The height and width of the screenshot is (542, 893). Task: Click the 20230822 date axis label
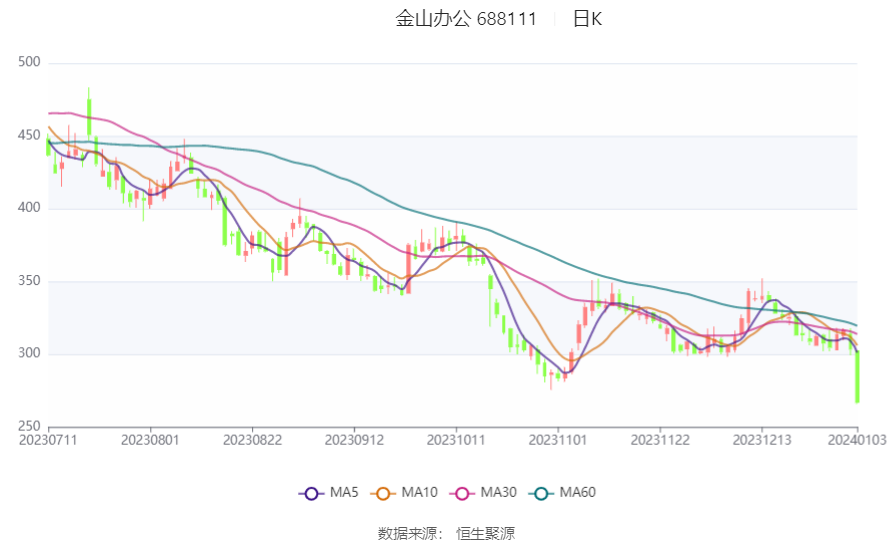click(252, 440)
